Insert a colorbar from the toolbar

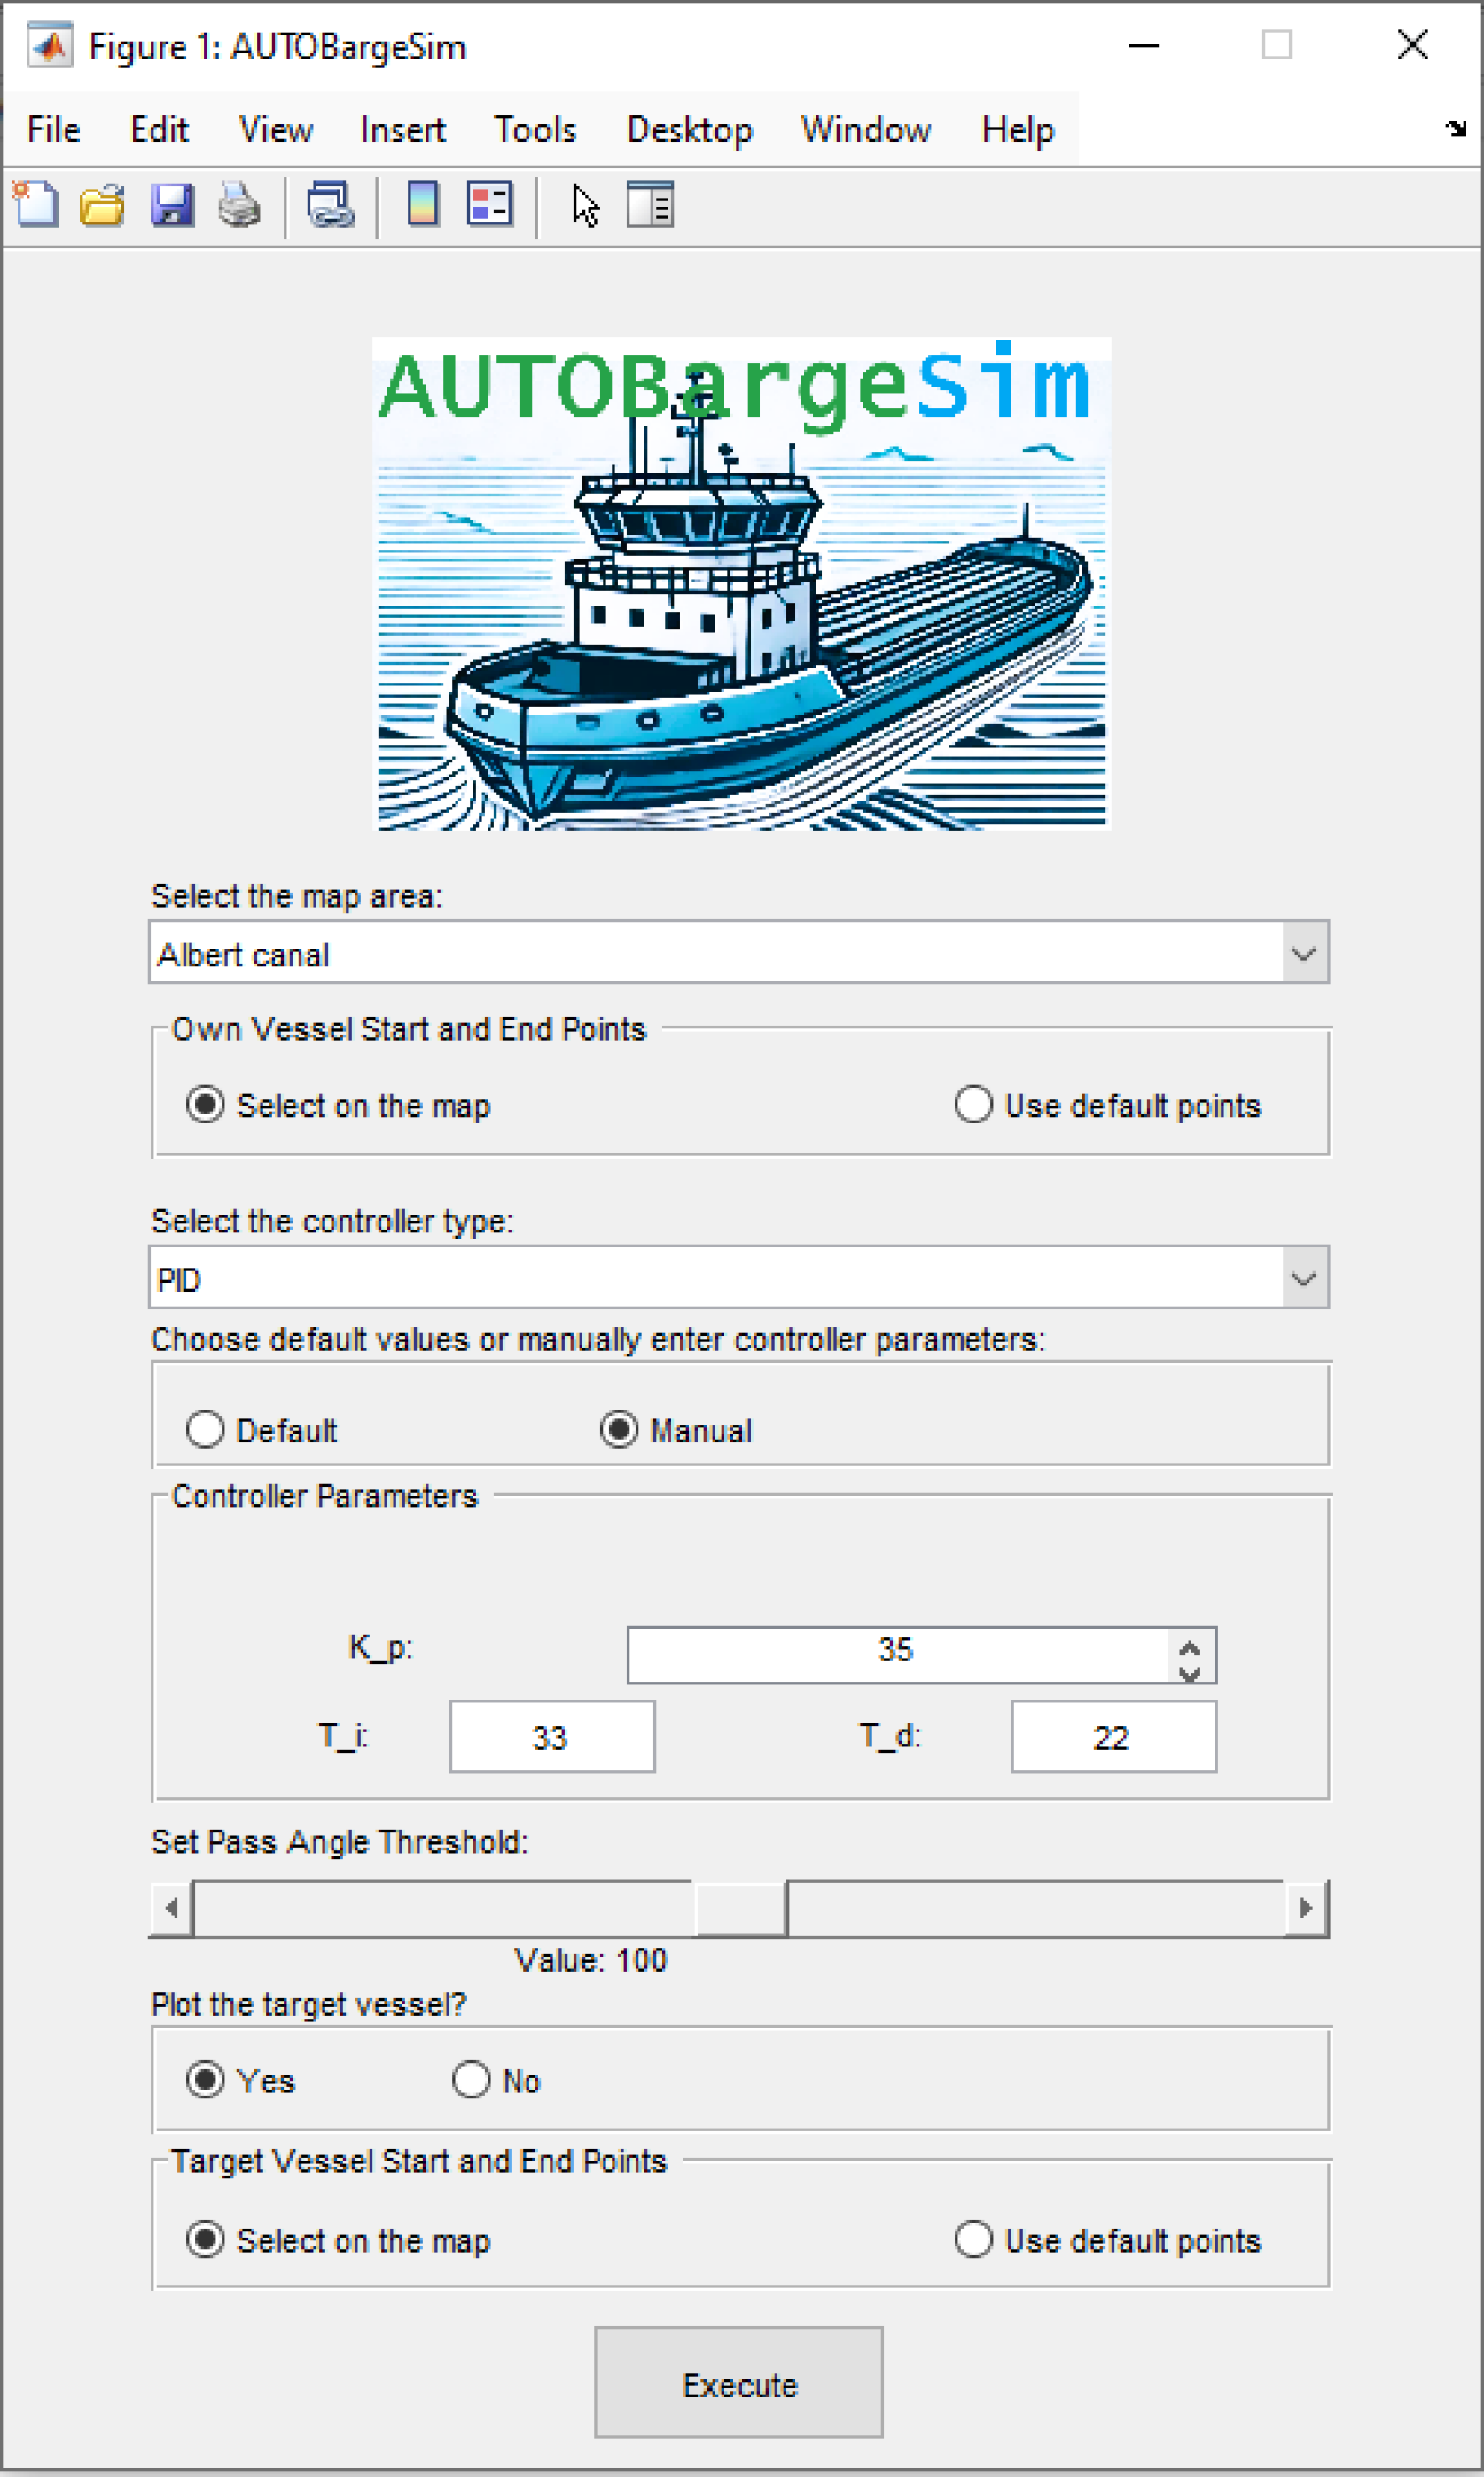(x=423, y=205)
